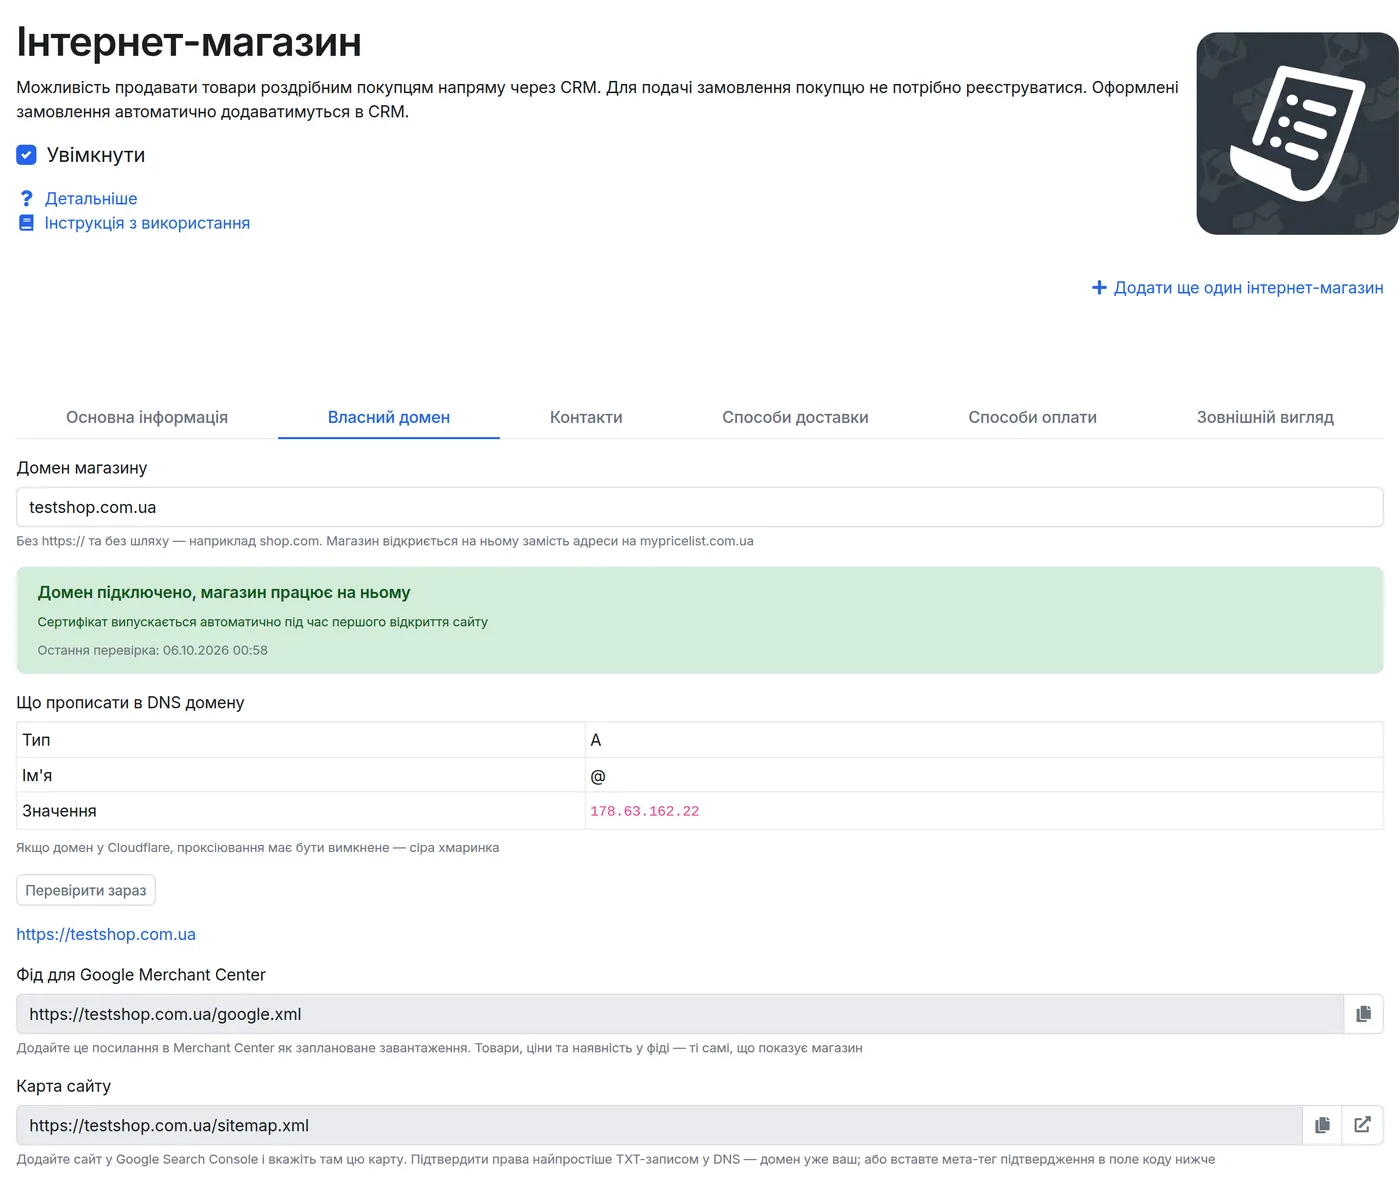Click the Фід для Google Merchant Center label

point(141,974)
